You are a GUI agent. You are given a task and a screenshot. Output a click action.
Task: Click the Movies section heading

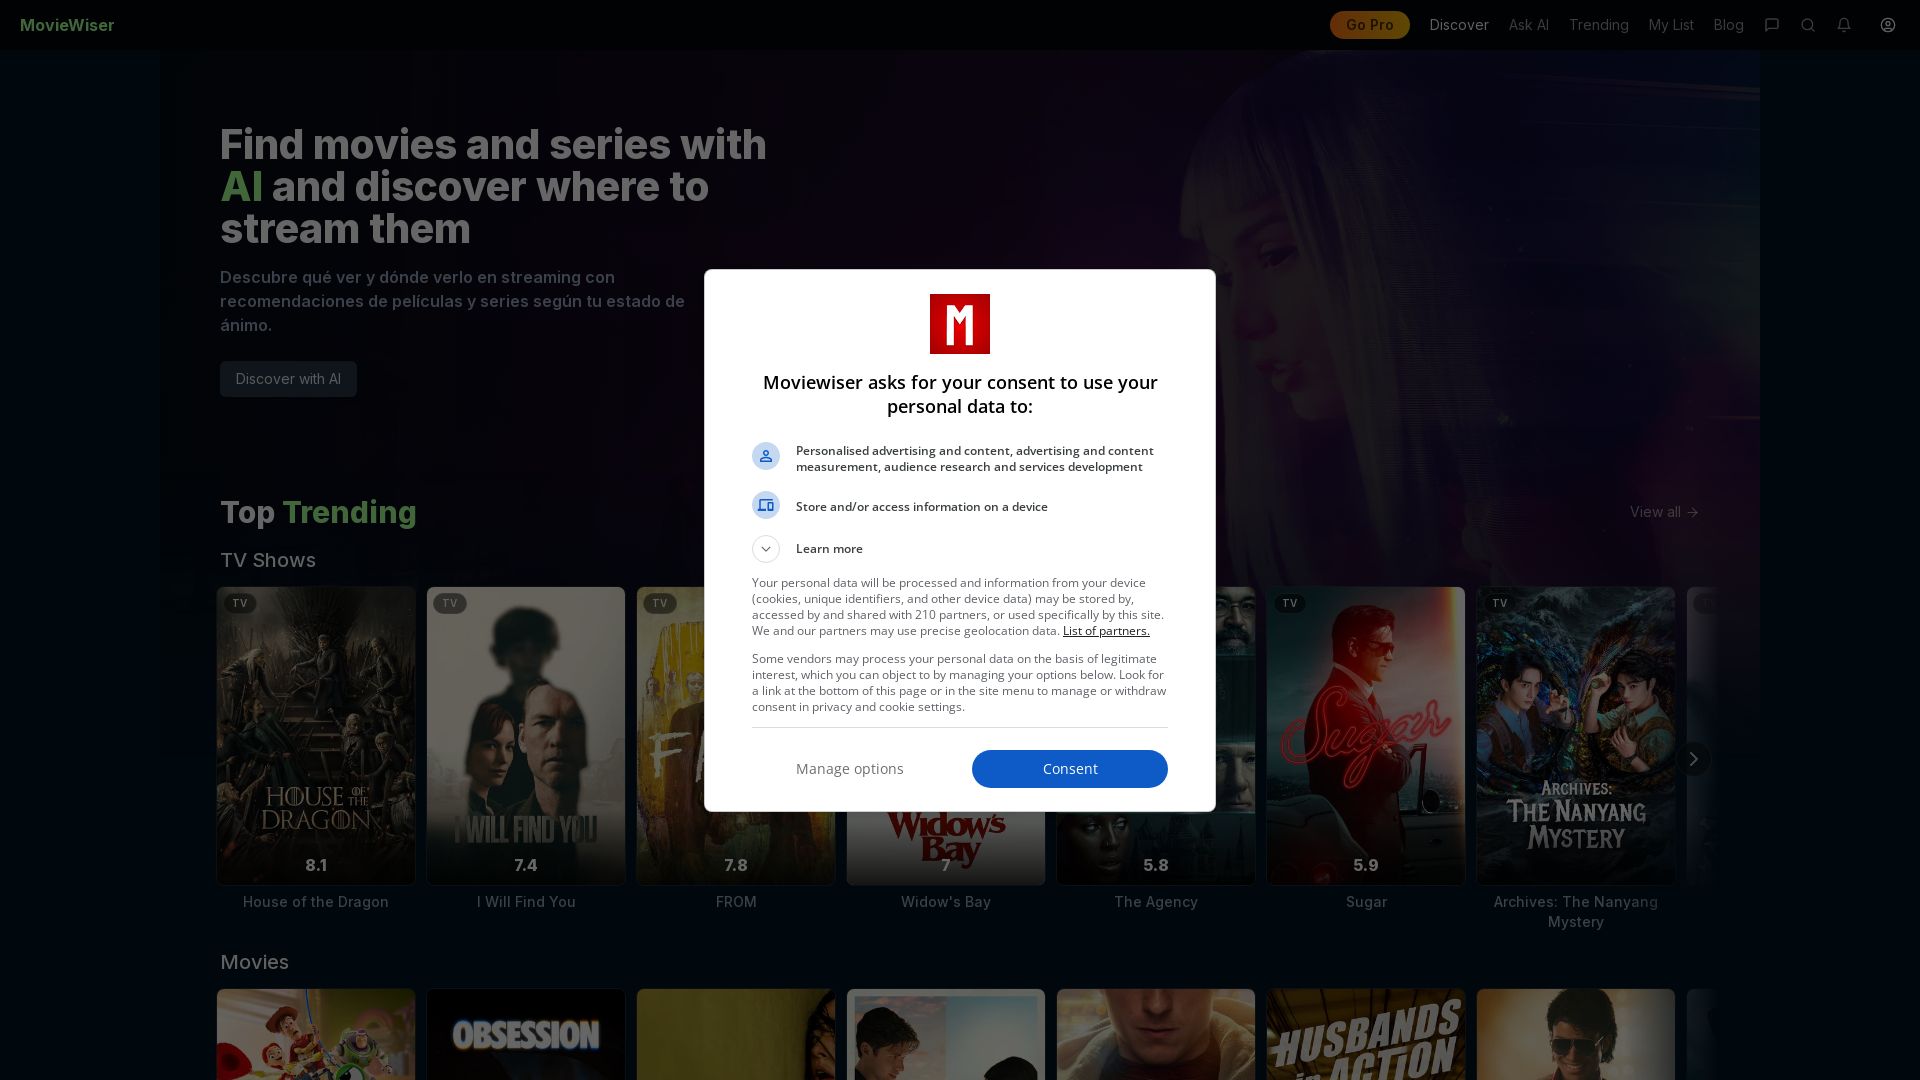click(x=254, y=962)
